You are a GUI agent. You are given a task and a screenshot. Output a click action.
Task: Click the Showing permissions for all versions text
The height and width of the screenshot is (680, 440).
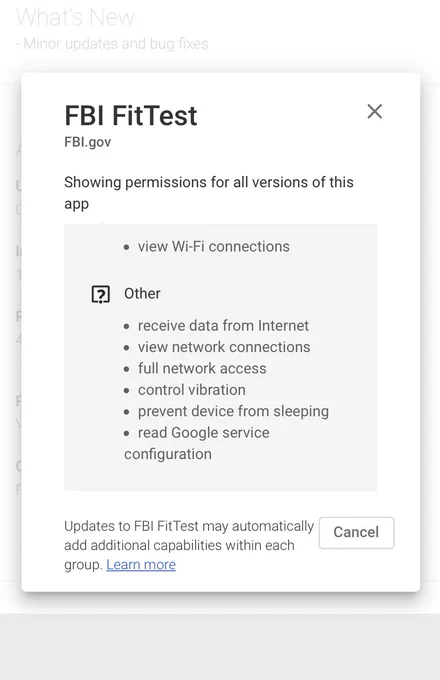209,193
